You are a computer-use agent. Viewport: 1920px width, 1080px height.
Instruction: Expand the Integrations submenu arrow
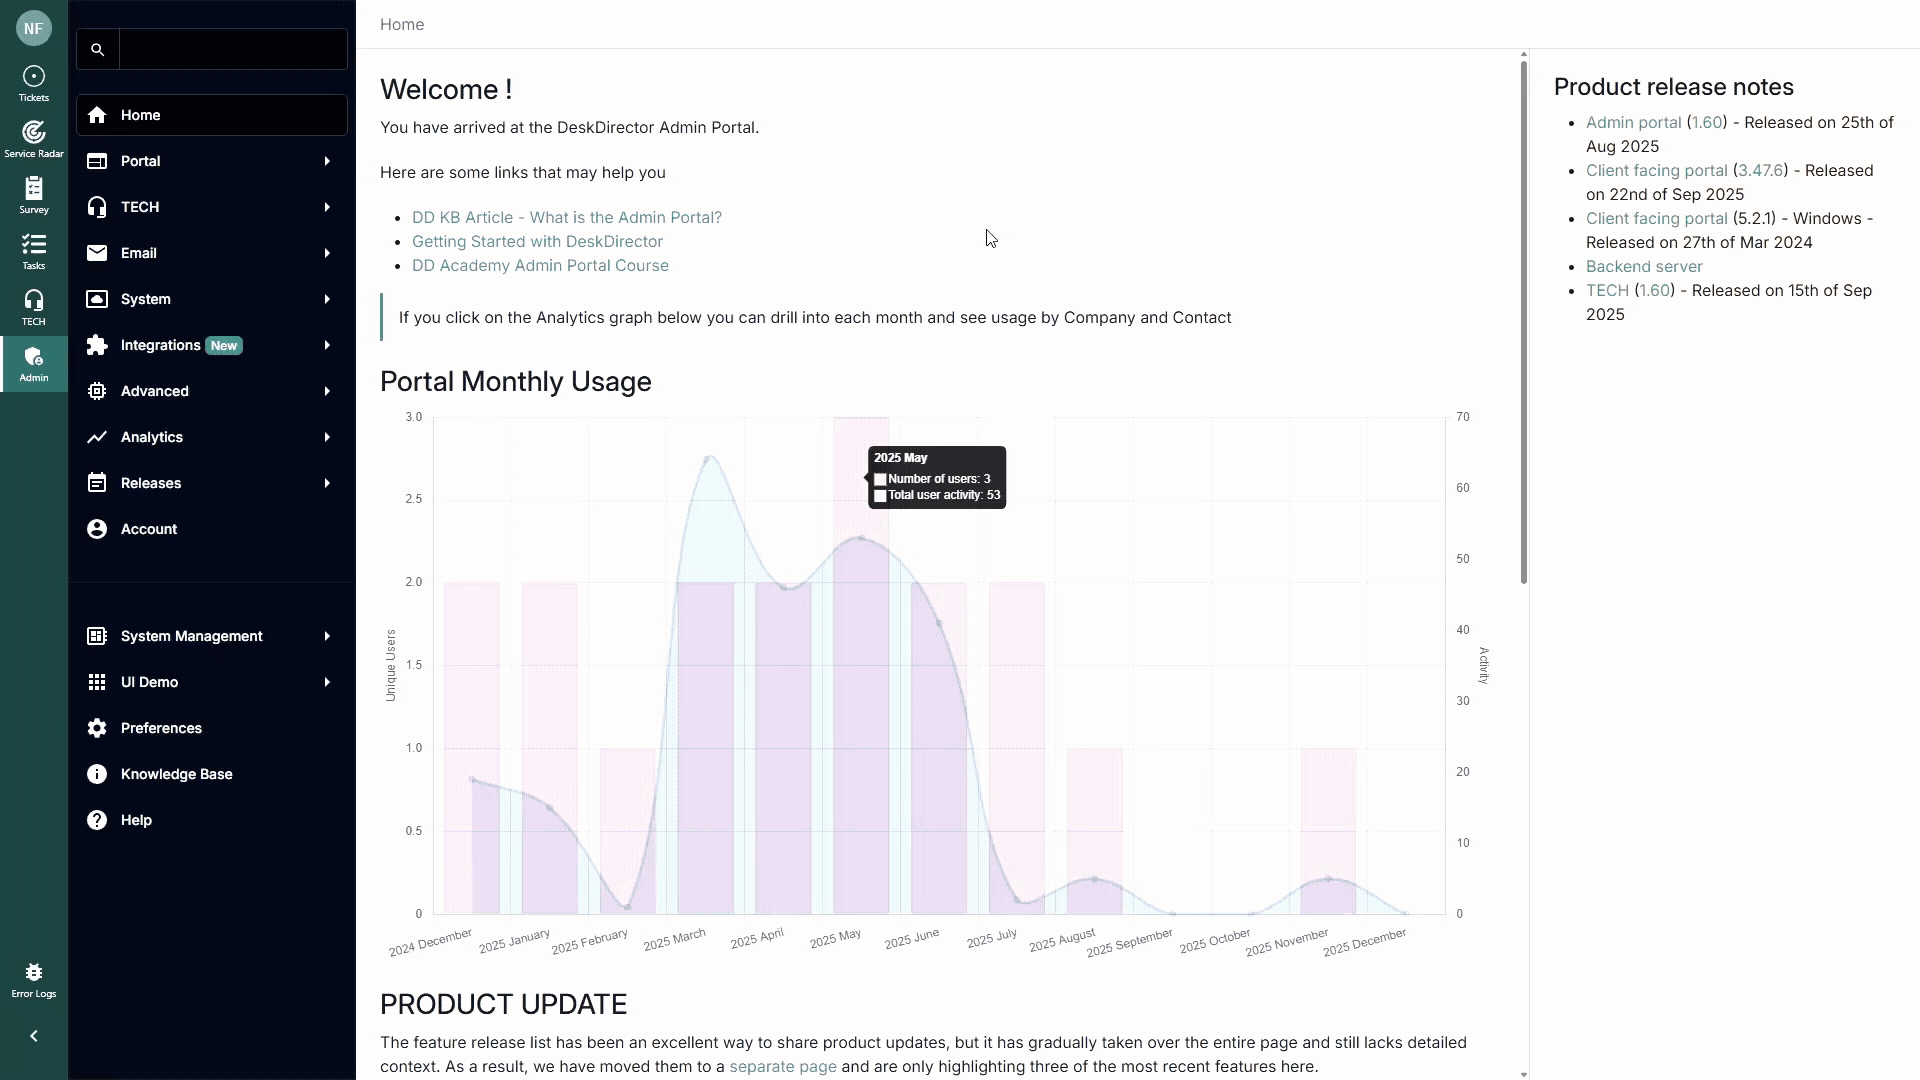[327, 345]
